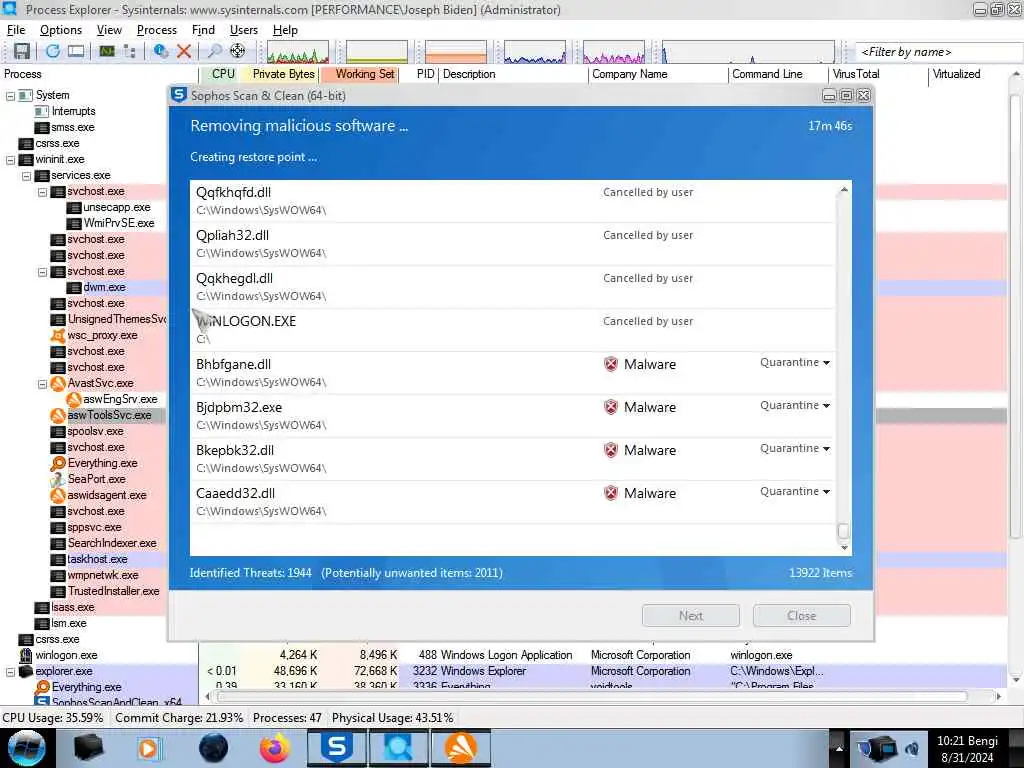
Task: Select the SearchIndexer.exe process row
Action: tap(112, 543)
